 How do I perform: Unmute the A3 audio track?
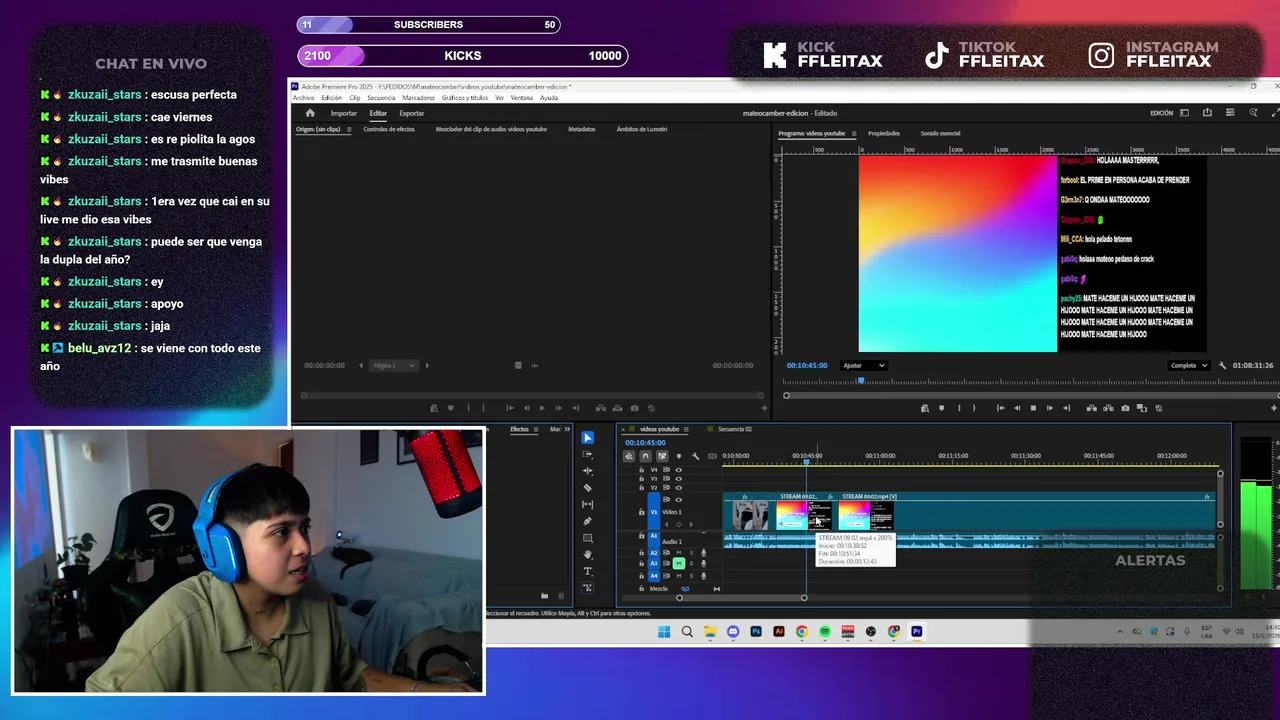(678, 564)
